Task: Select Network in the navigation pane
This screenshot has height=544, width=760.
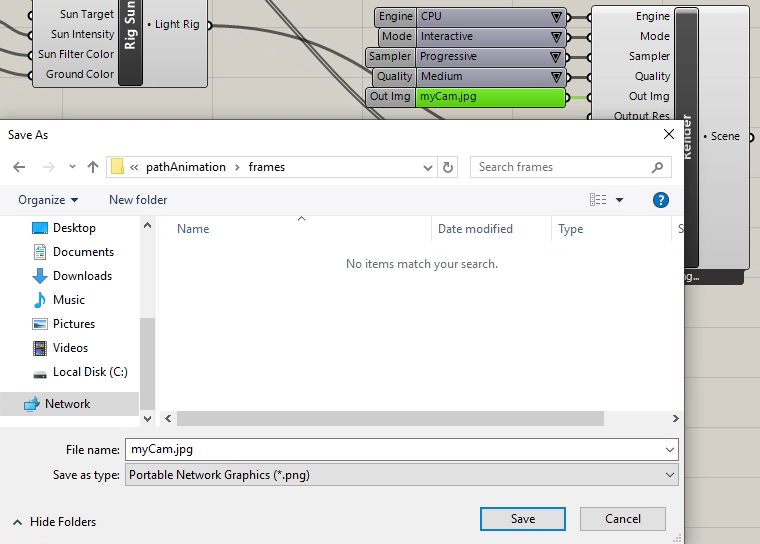Action: [x=67, y=404]
